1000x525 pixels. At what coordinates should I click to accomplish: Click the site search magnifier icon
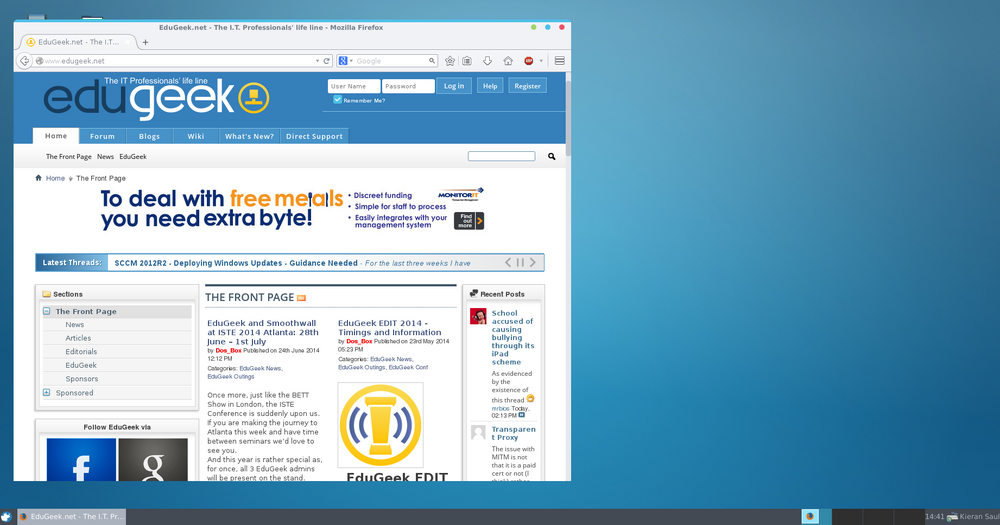point(552,156)
